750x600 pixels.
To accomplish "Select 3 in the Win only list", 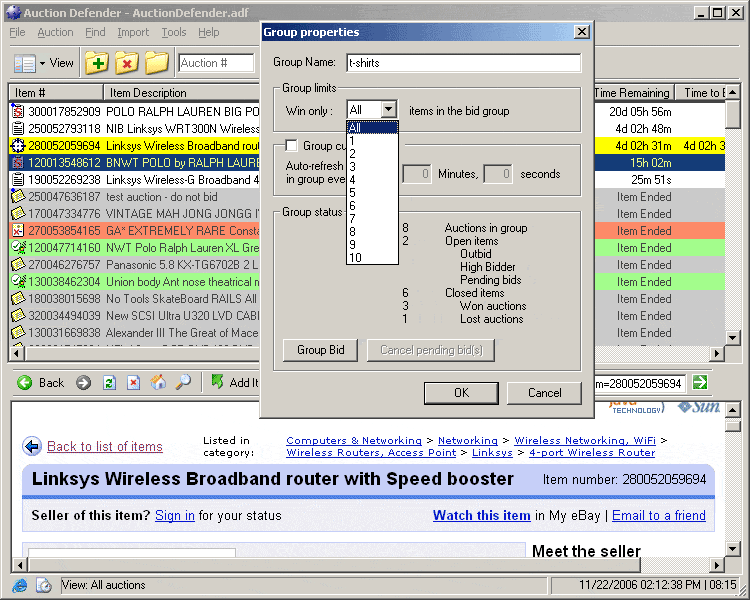I will coord(372,167).
